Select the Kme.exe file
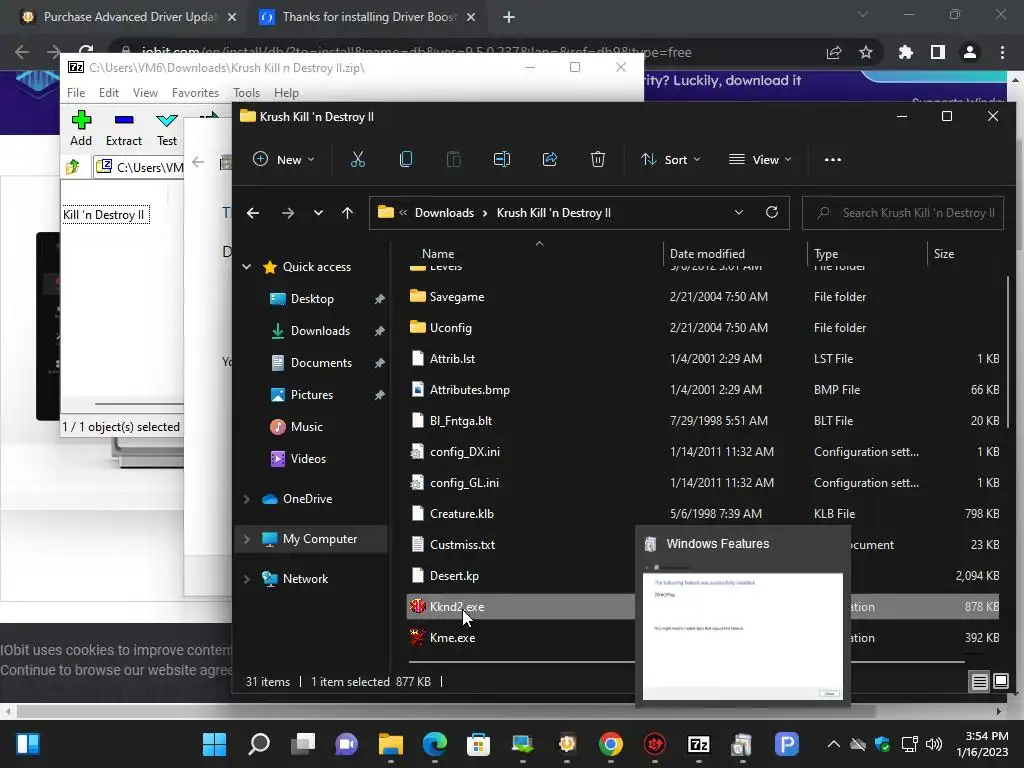 453,637
